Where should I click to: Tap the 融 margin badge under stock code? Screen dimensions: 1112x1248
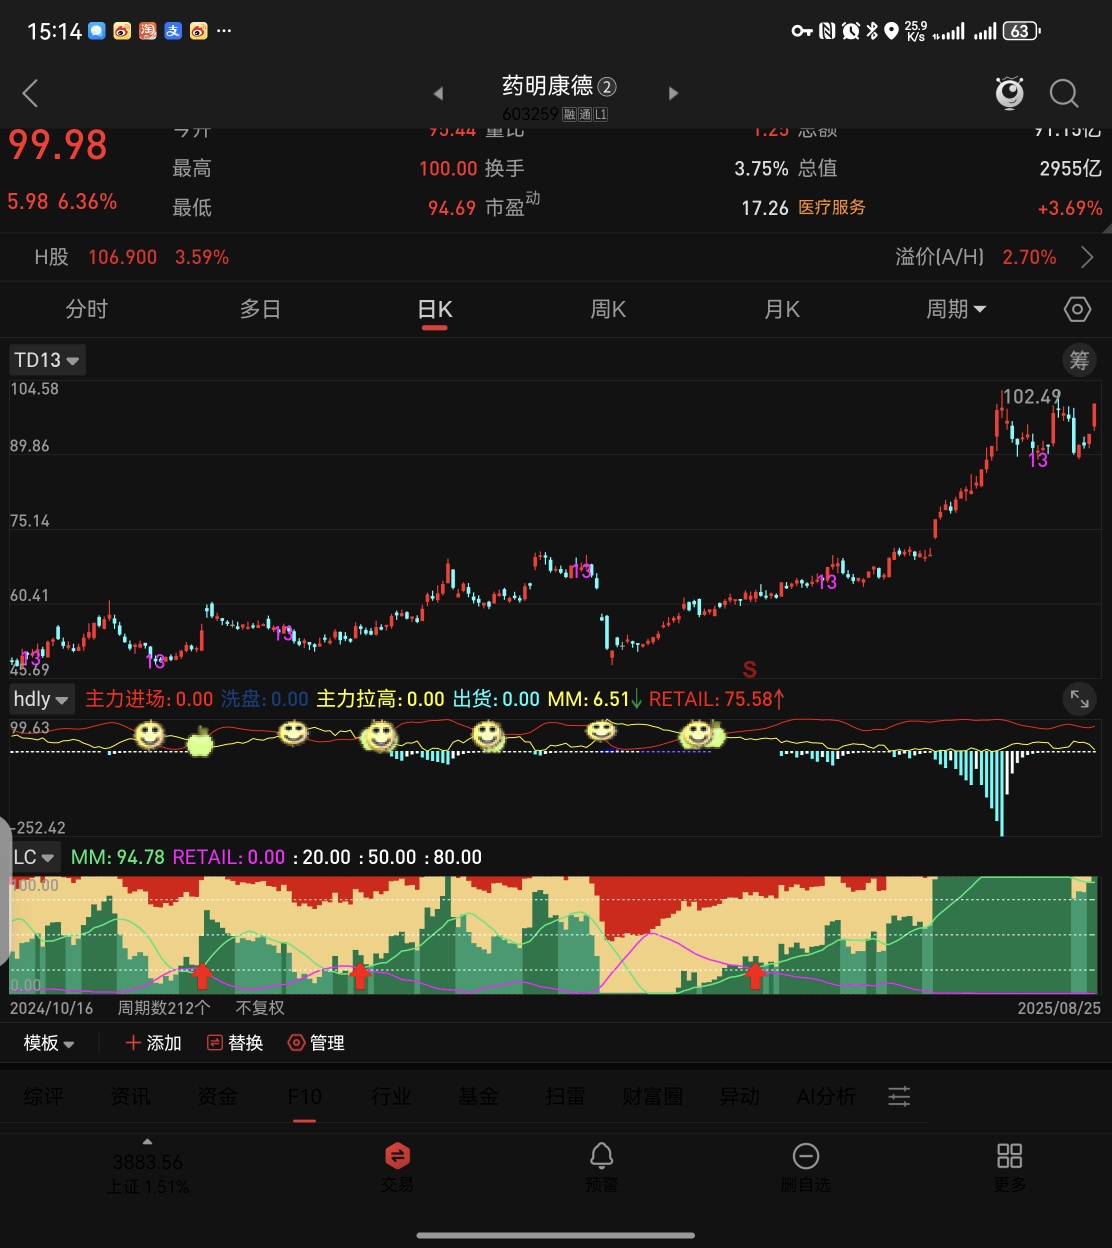(569, 115)
